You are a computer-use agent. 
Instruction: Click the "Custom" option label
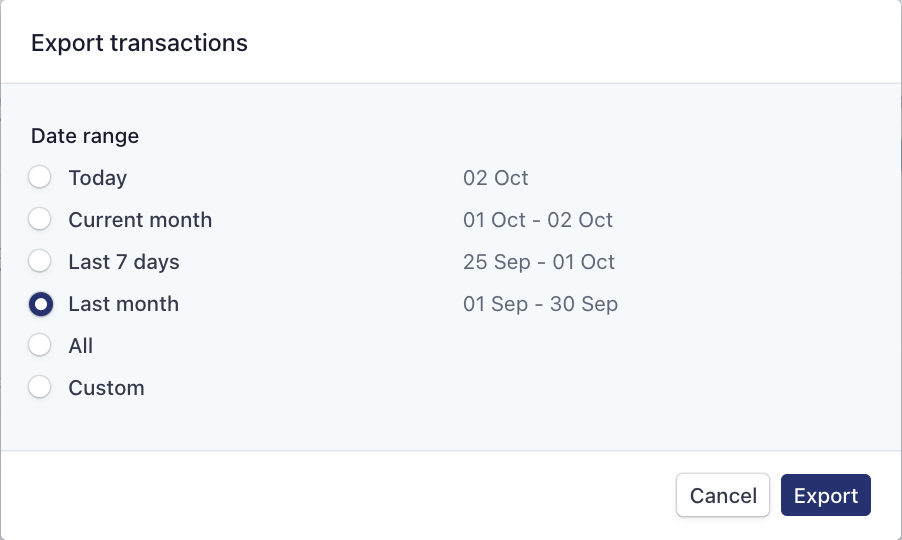click(106, 388)
